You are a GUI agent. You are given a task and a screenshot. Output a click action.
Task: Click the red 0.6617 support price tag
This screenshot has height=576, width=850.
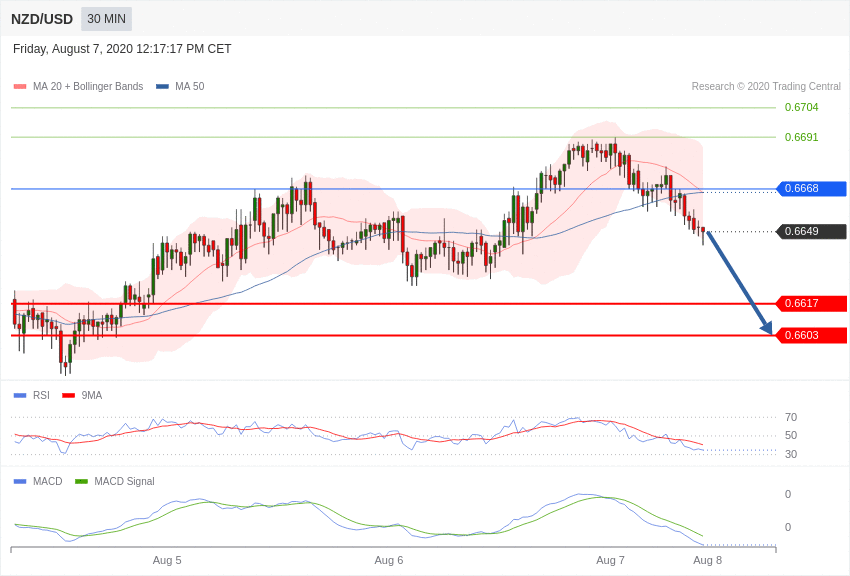coord(812,303)
